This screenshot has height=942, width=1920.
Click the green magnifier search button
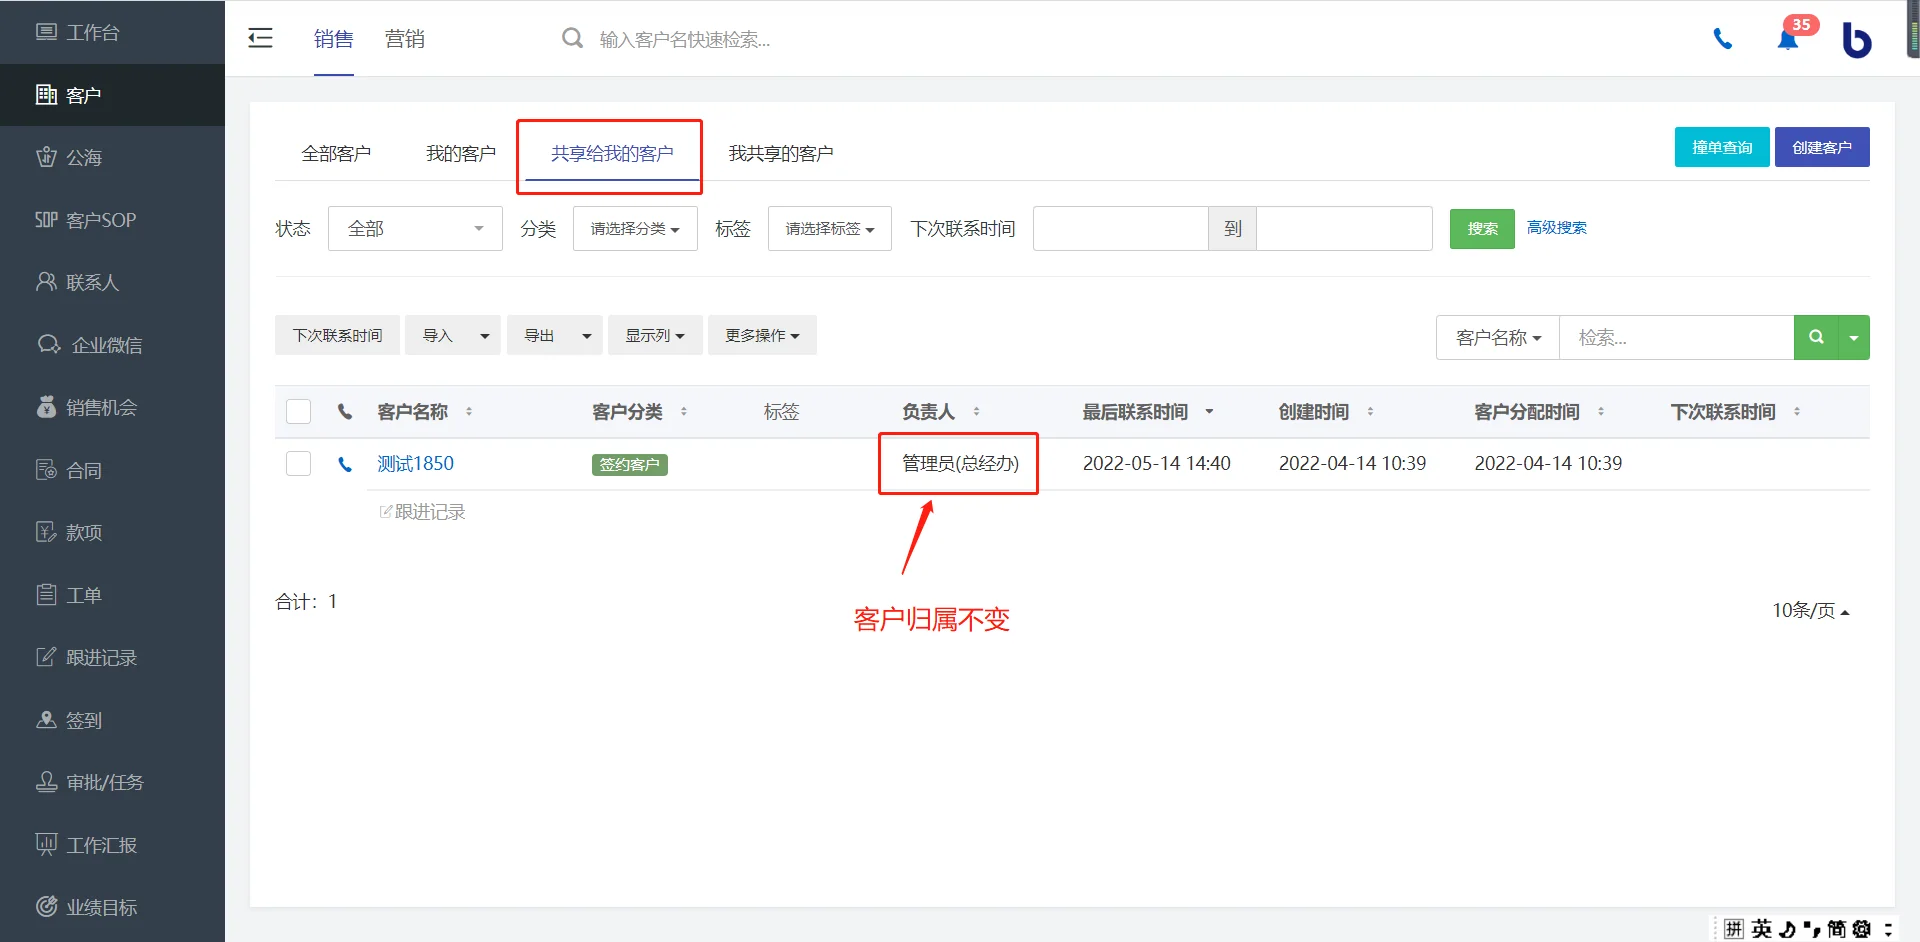coord(1816,337)
